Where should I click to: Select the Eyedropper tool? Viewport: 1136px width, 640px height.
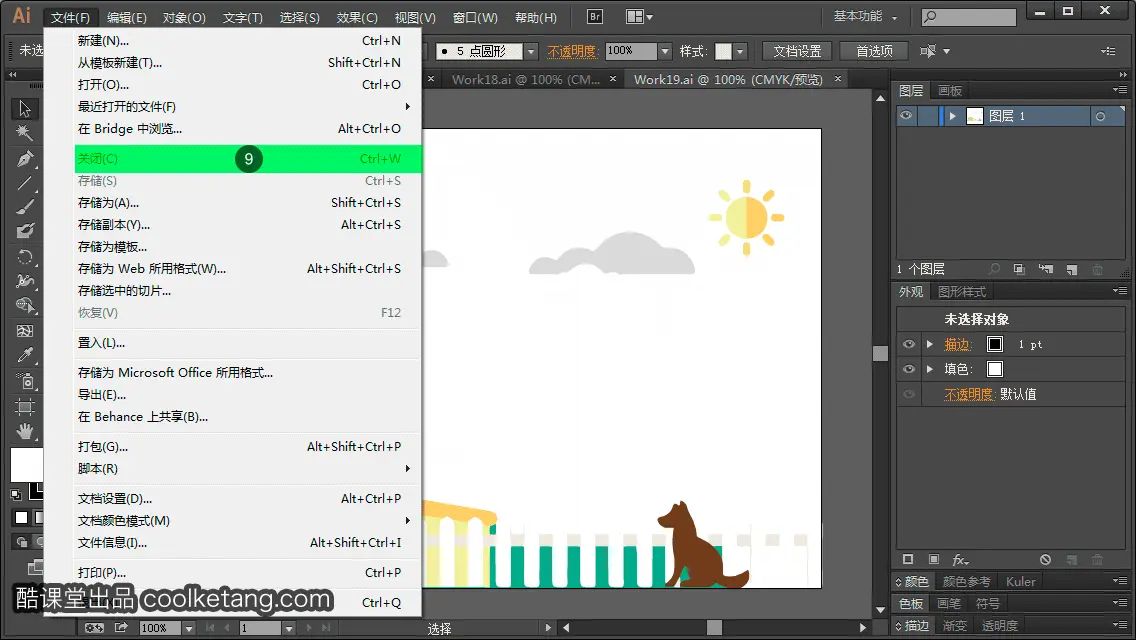pyautogui.click(x=25, y=355)
